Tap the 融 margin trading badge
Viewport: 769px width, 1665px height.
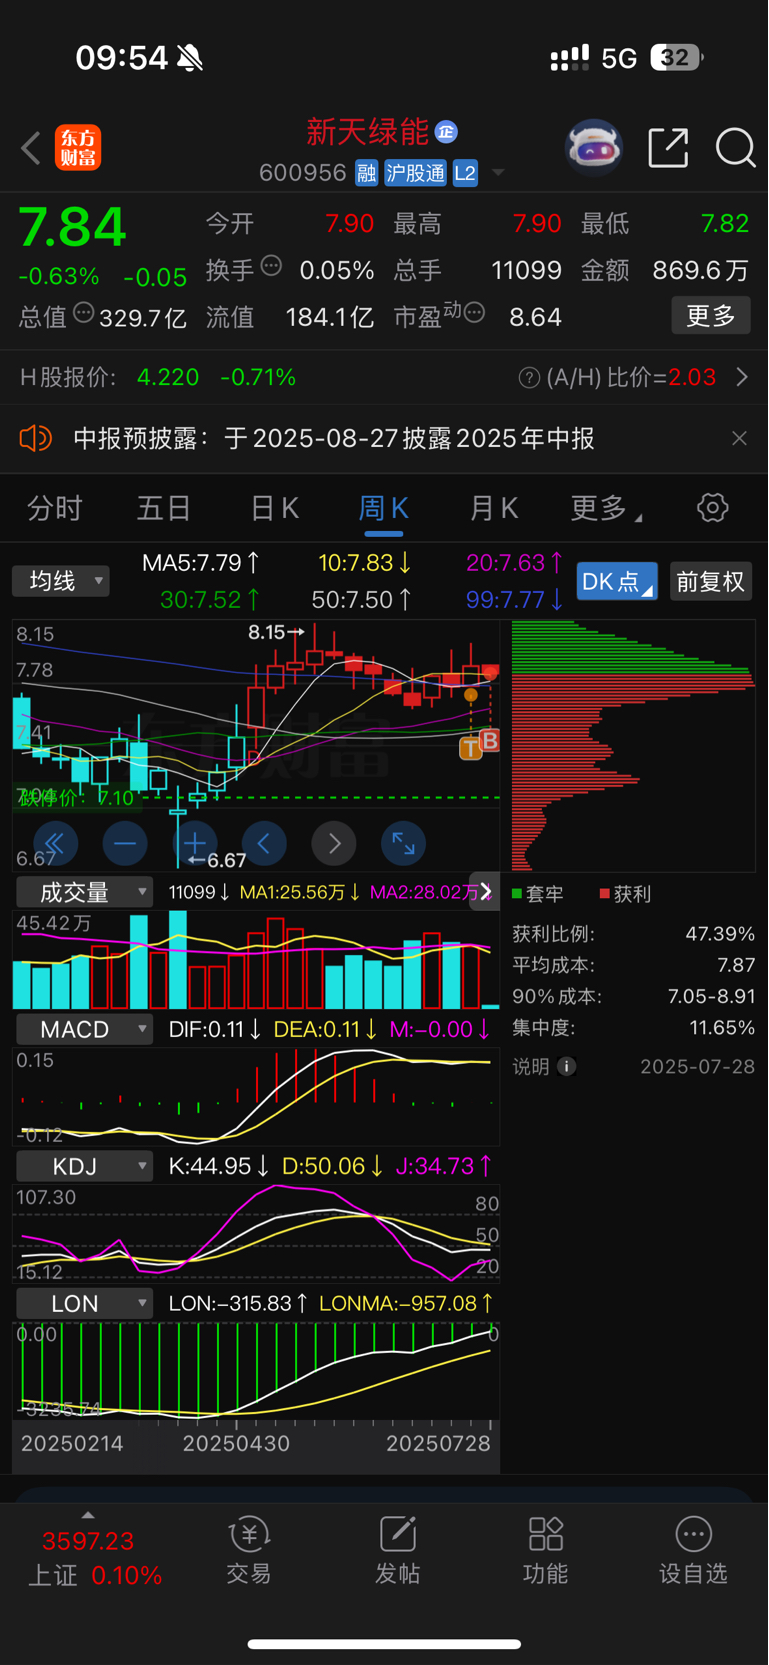click(x=366, y=173)
